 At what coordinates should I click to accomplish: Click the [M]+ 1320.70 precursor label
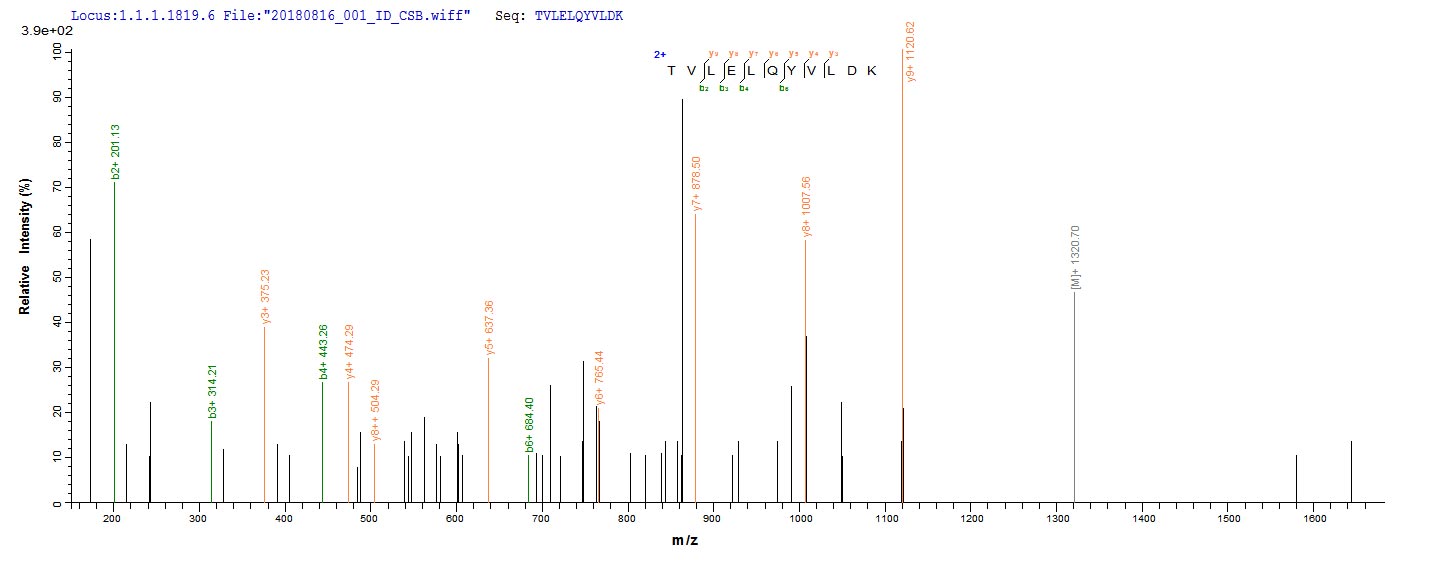(1076, 258)
